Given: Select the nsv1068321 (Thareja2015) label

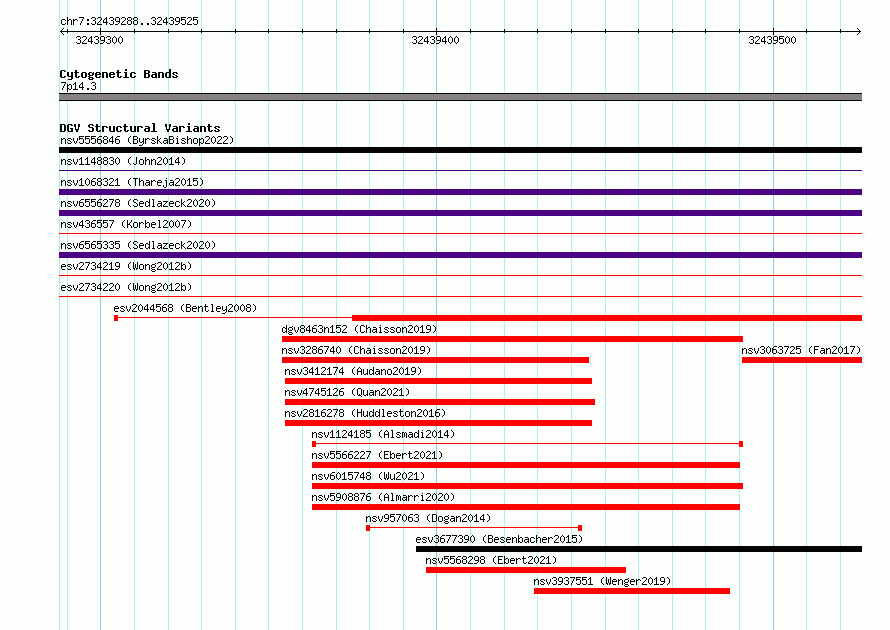Looking at the screenshot, I should click(x=132, y=182).
